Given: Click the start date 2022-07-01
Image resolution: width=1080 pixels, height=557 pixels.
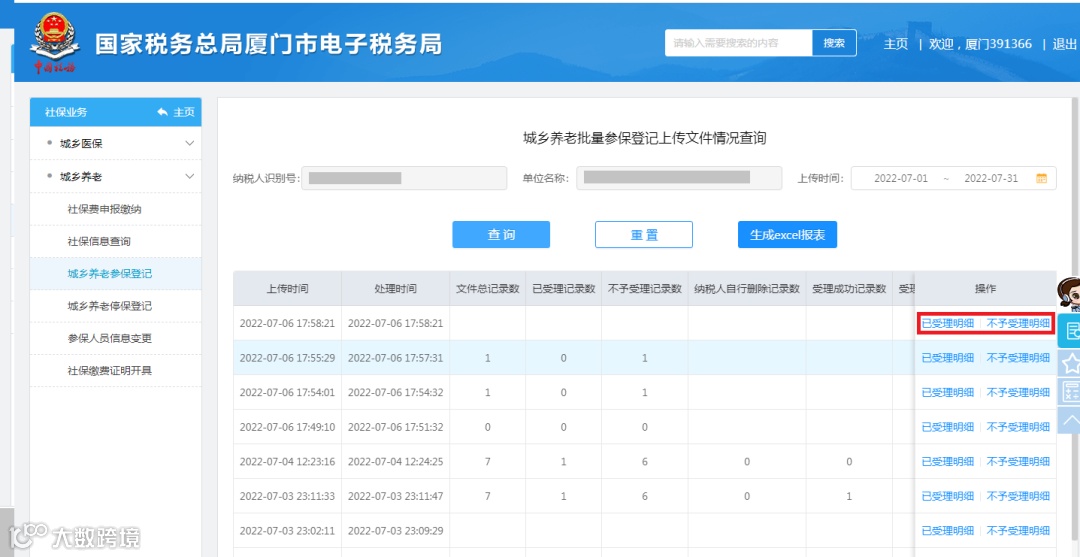Looking at the screenshot, I should coord(901,178).
